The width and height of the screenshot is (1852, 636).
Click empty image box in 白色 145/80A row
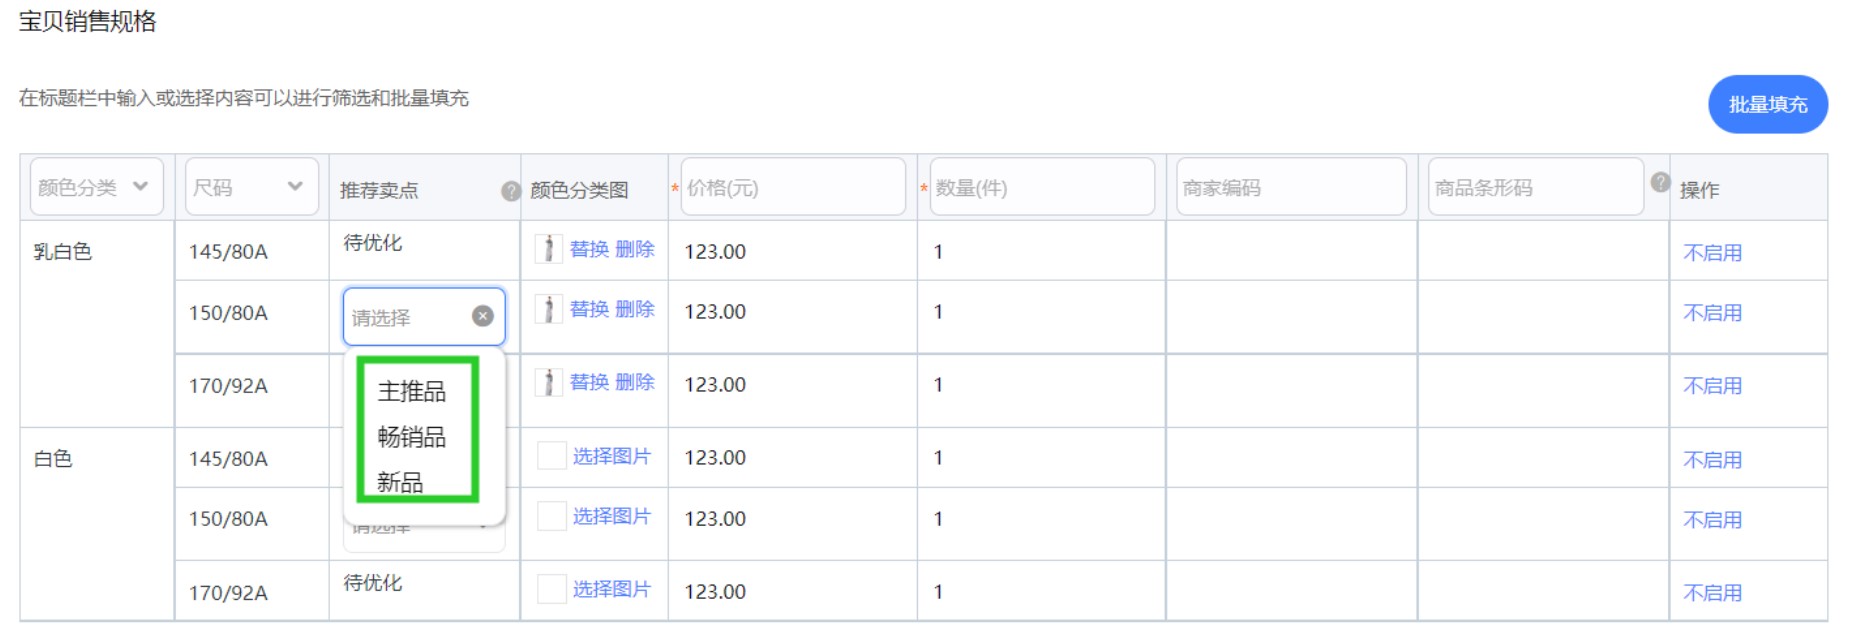click(552, 455)
